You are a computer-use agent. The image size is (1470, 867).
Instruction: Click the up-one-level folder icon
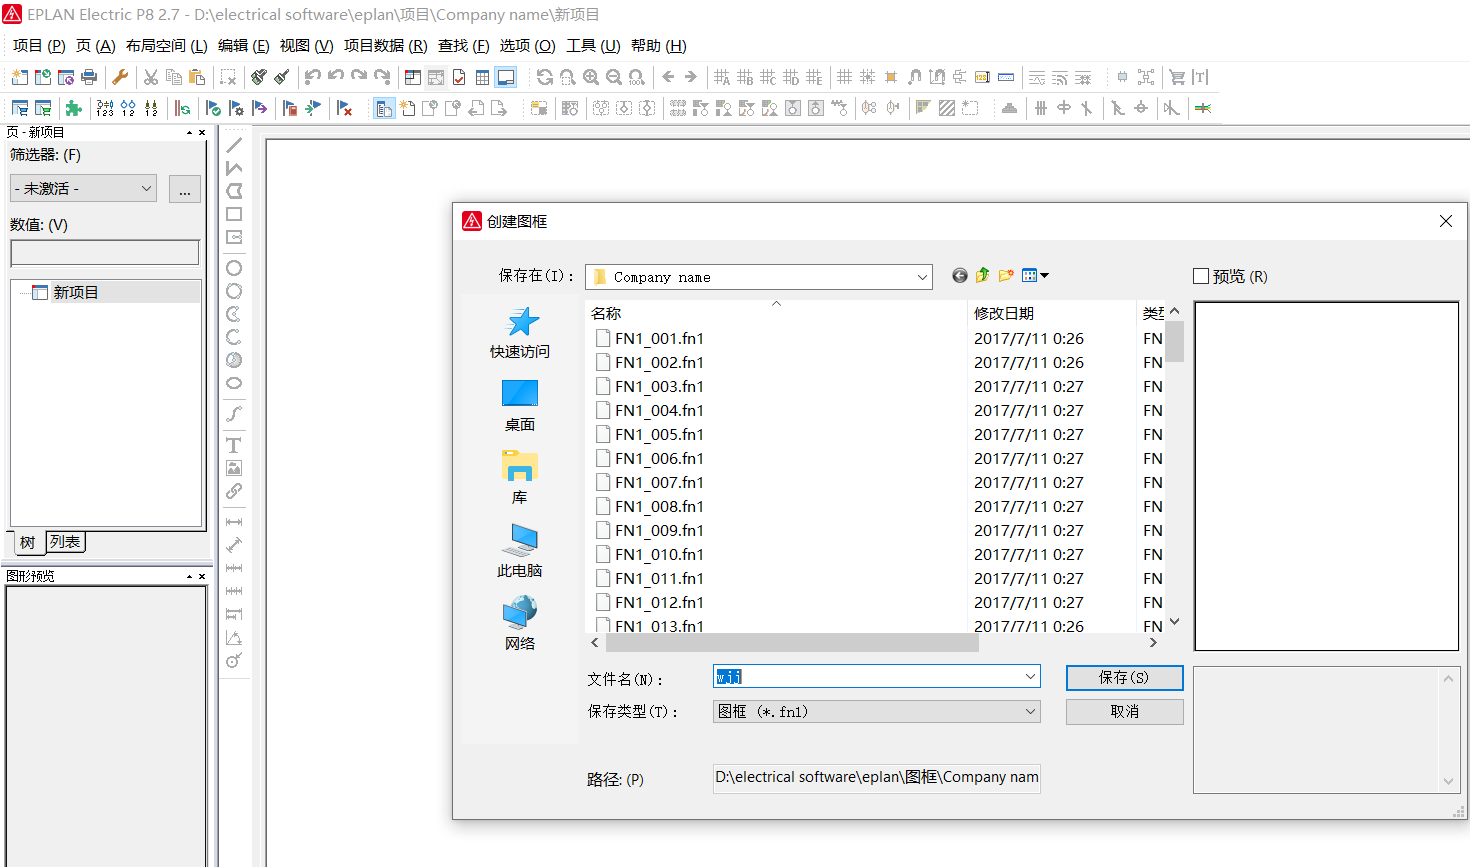(x=983, y=276)
